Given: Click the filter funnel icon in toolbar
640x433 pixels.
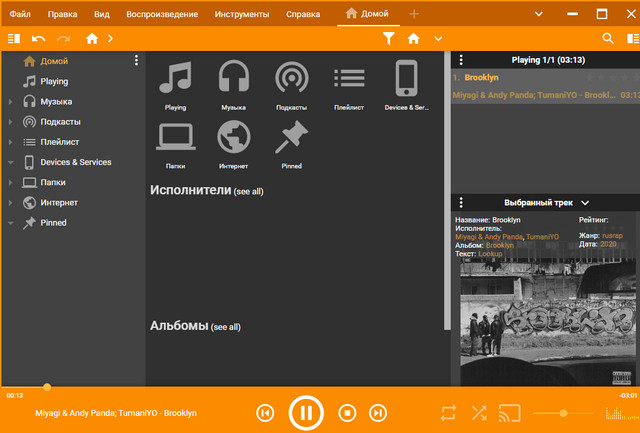Looking at the screenshot, I should point(389,38).
